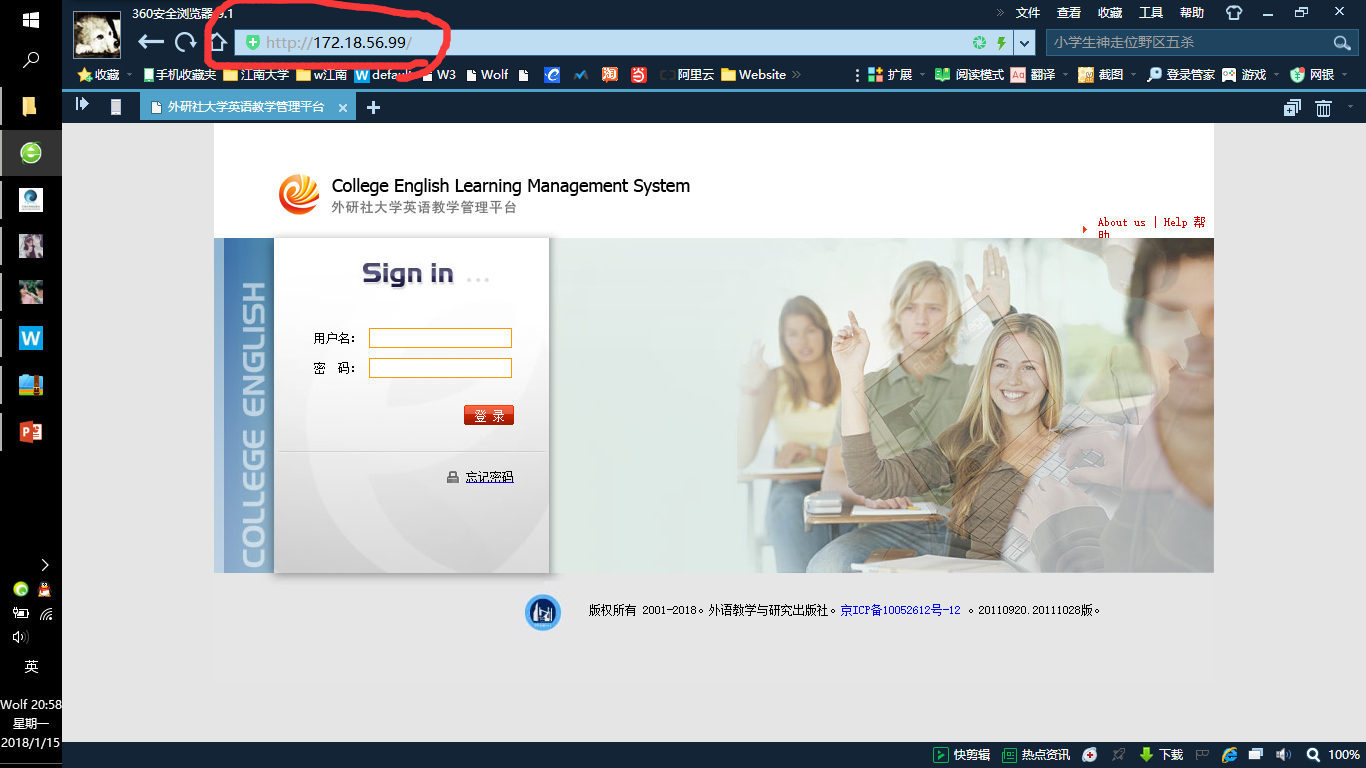Expand the address bar history dropdown
This screenshot has height=768, width=1366.
[1024, 43]
